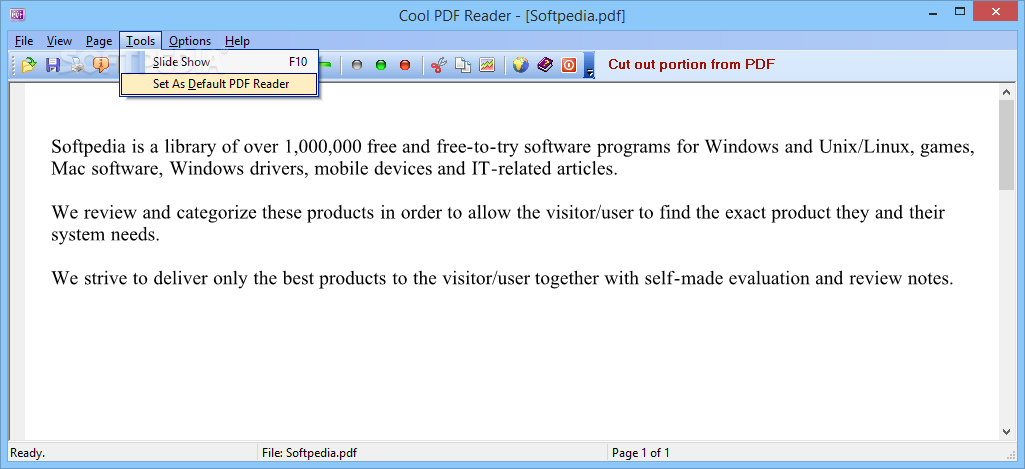This screenshot has height=469, width=1025.
Task: Select the scissors cut-out tool
Action: (439, 65)
